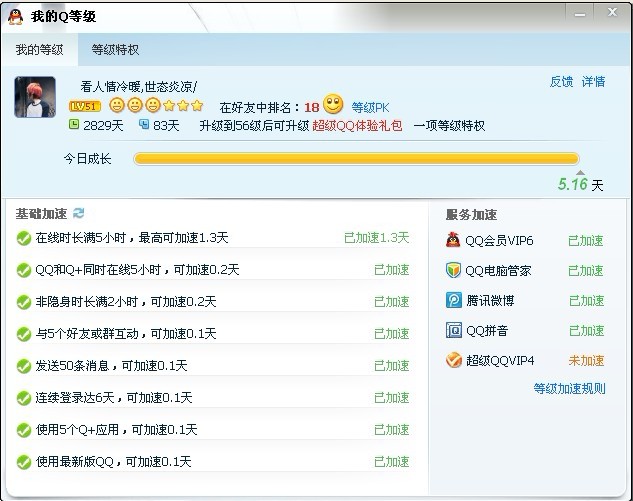Click the text 连续登录达6天，可加速0.1天
Viewport: 633px width, 501px height.
(x=114, y=398)
